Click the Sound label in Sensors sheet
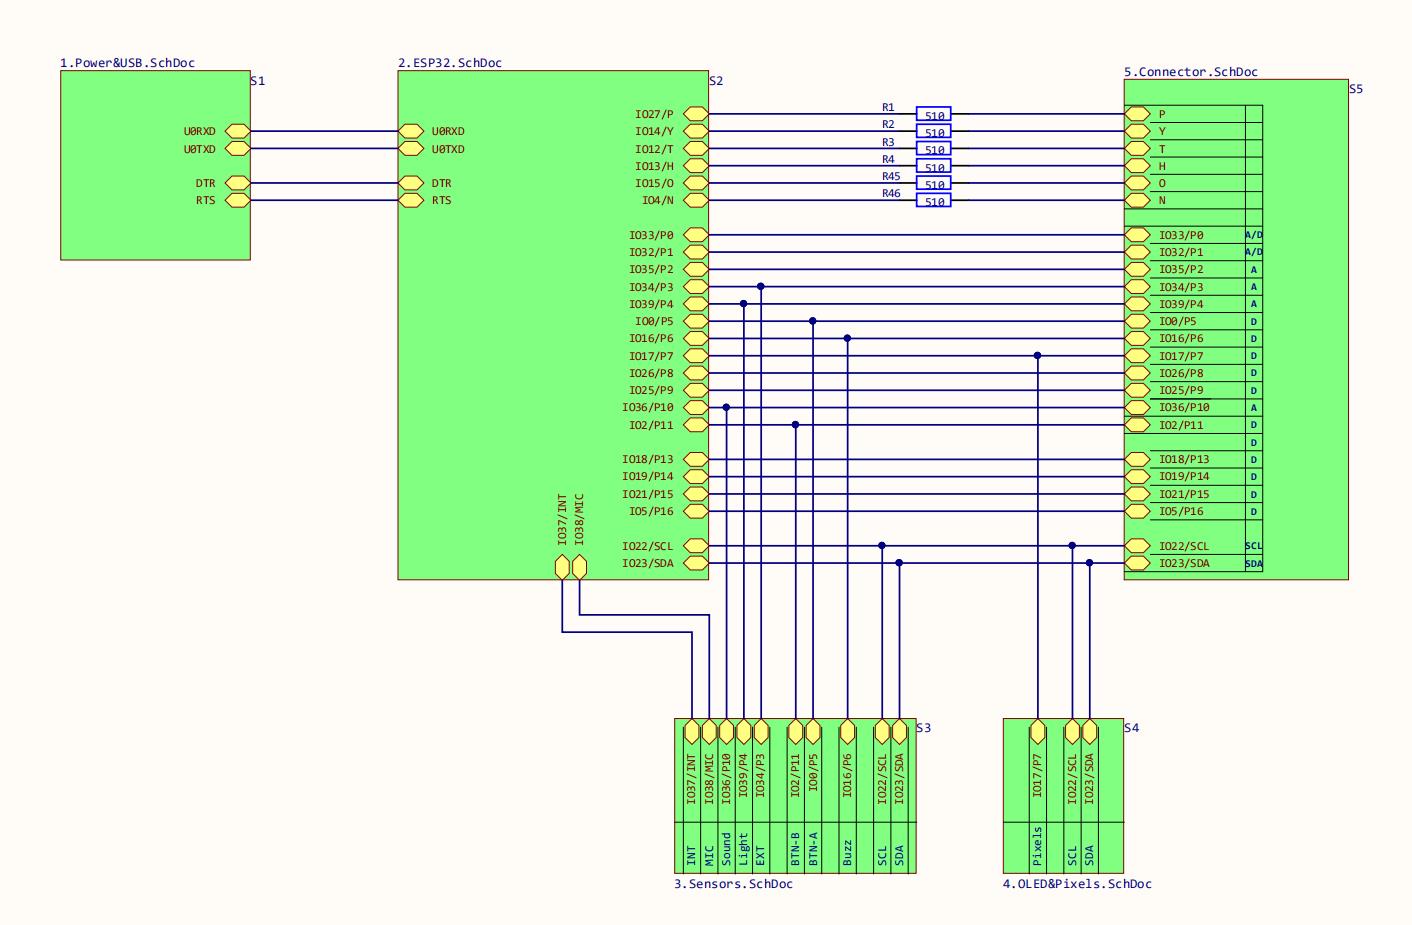 pyautogui.click(x=726, y=849)
